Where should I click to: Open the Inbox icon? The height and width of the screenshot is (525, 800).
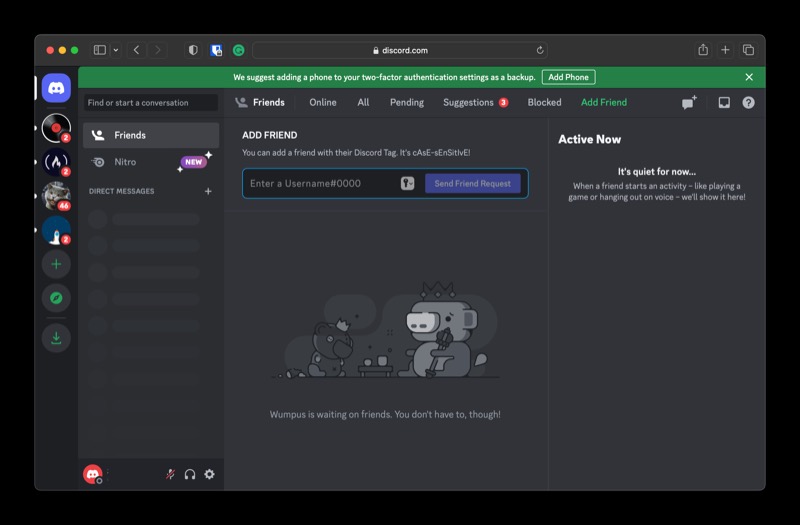[724, 102]
